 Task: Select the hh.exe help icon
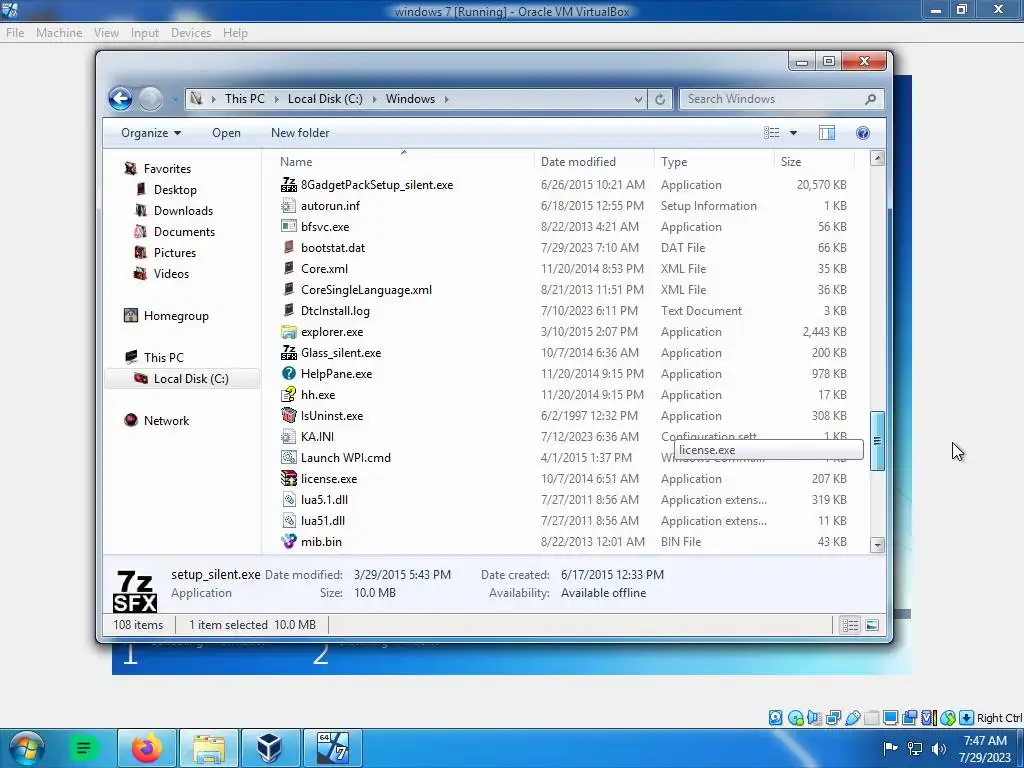coord(289,394)
